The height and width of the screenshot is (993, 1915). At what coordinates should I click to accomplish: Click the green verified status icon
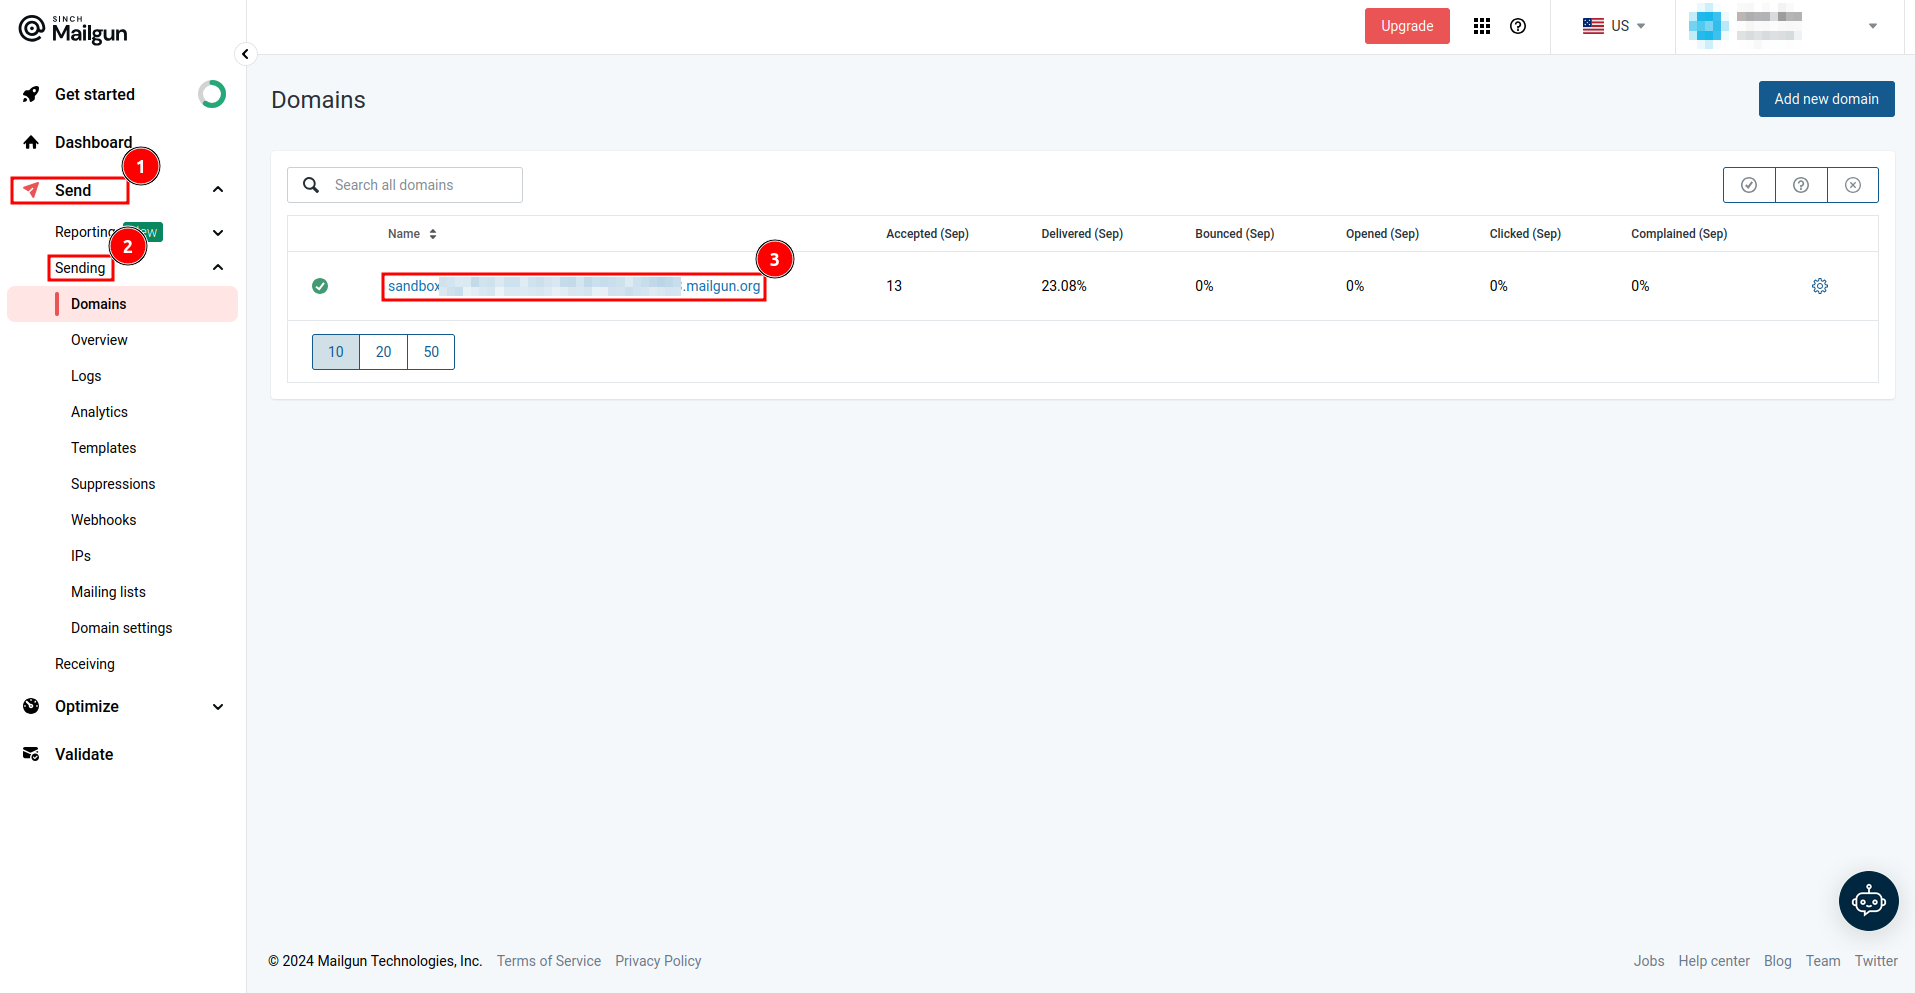pyautogui.click(x=320, y=286)
